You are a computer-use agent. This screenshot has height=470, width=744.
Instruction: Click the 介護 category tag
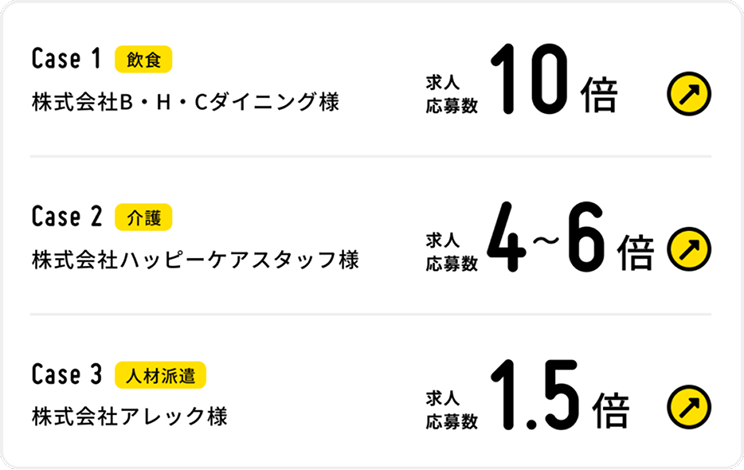(x=145, y=217)
